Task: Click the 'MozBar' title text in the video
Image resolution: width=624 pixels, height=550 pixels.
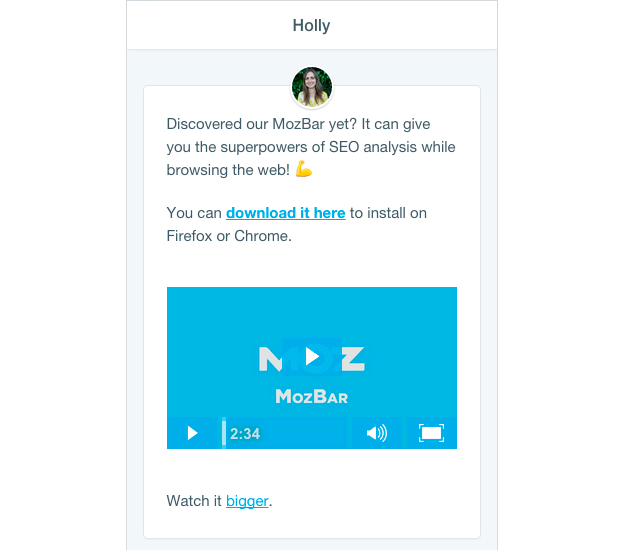Action: tap(312, 397)
